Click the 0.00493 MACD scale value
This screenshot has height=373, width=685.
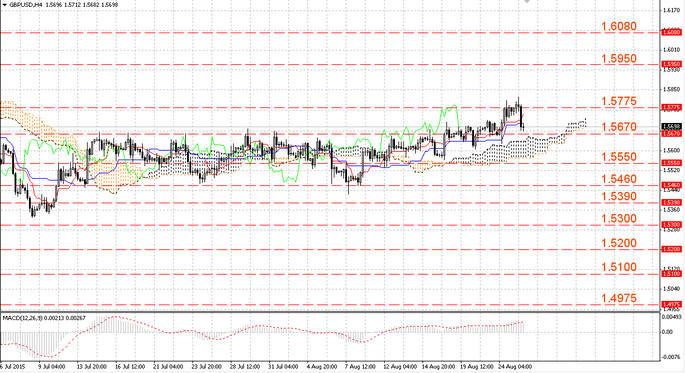(x=671, y=316)
